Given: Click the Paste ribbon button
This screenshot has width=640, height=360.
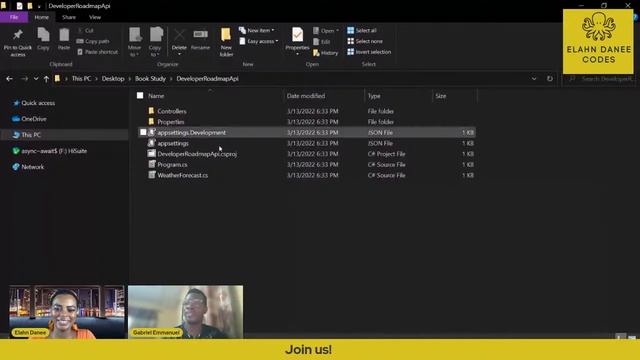Looking at the screenshot, I should pos(64,39).
